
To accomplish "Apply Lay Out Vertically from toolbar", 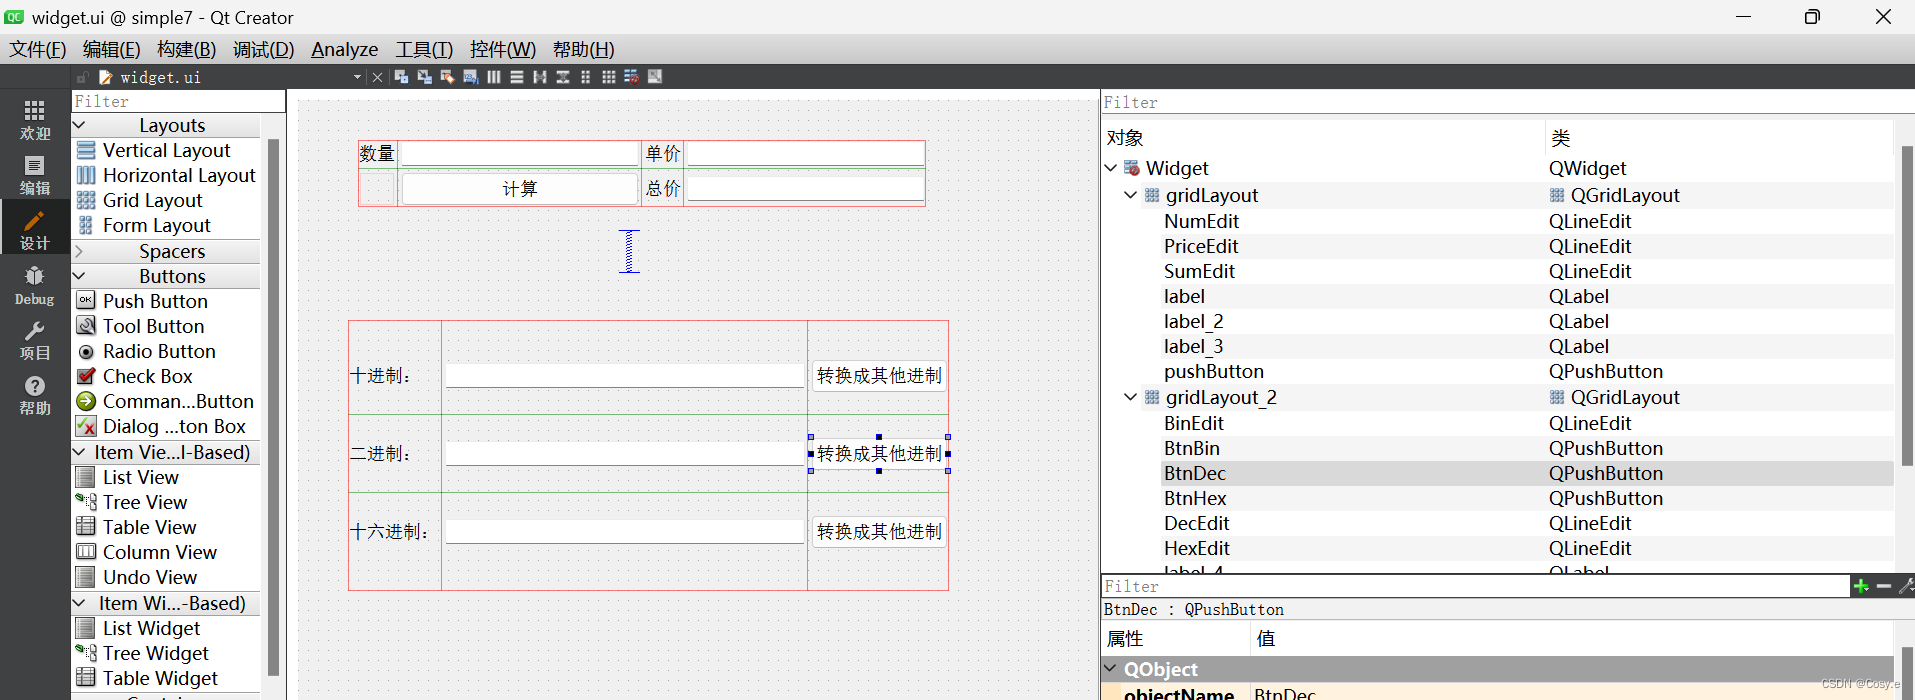I will tap(517, 77).
